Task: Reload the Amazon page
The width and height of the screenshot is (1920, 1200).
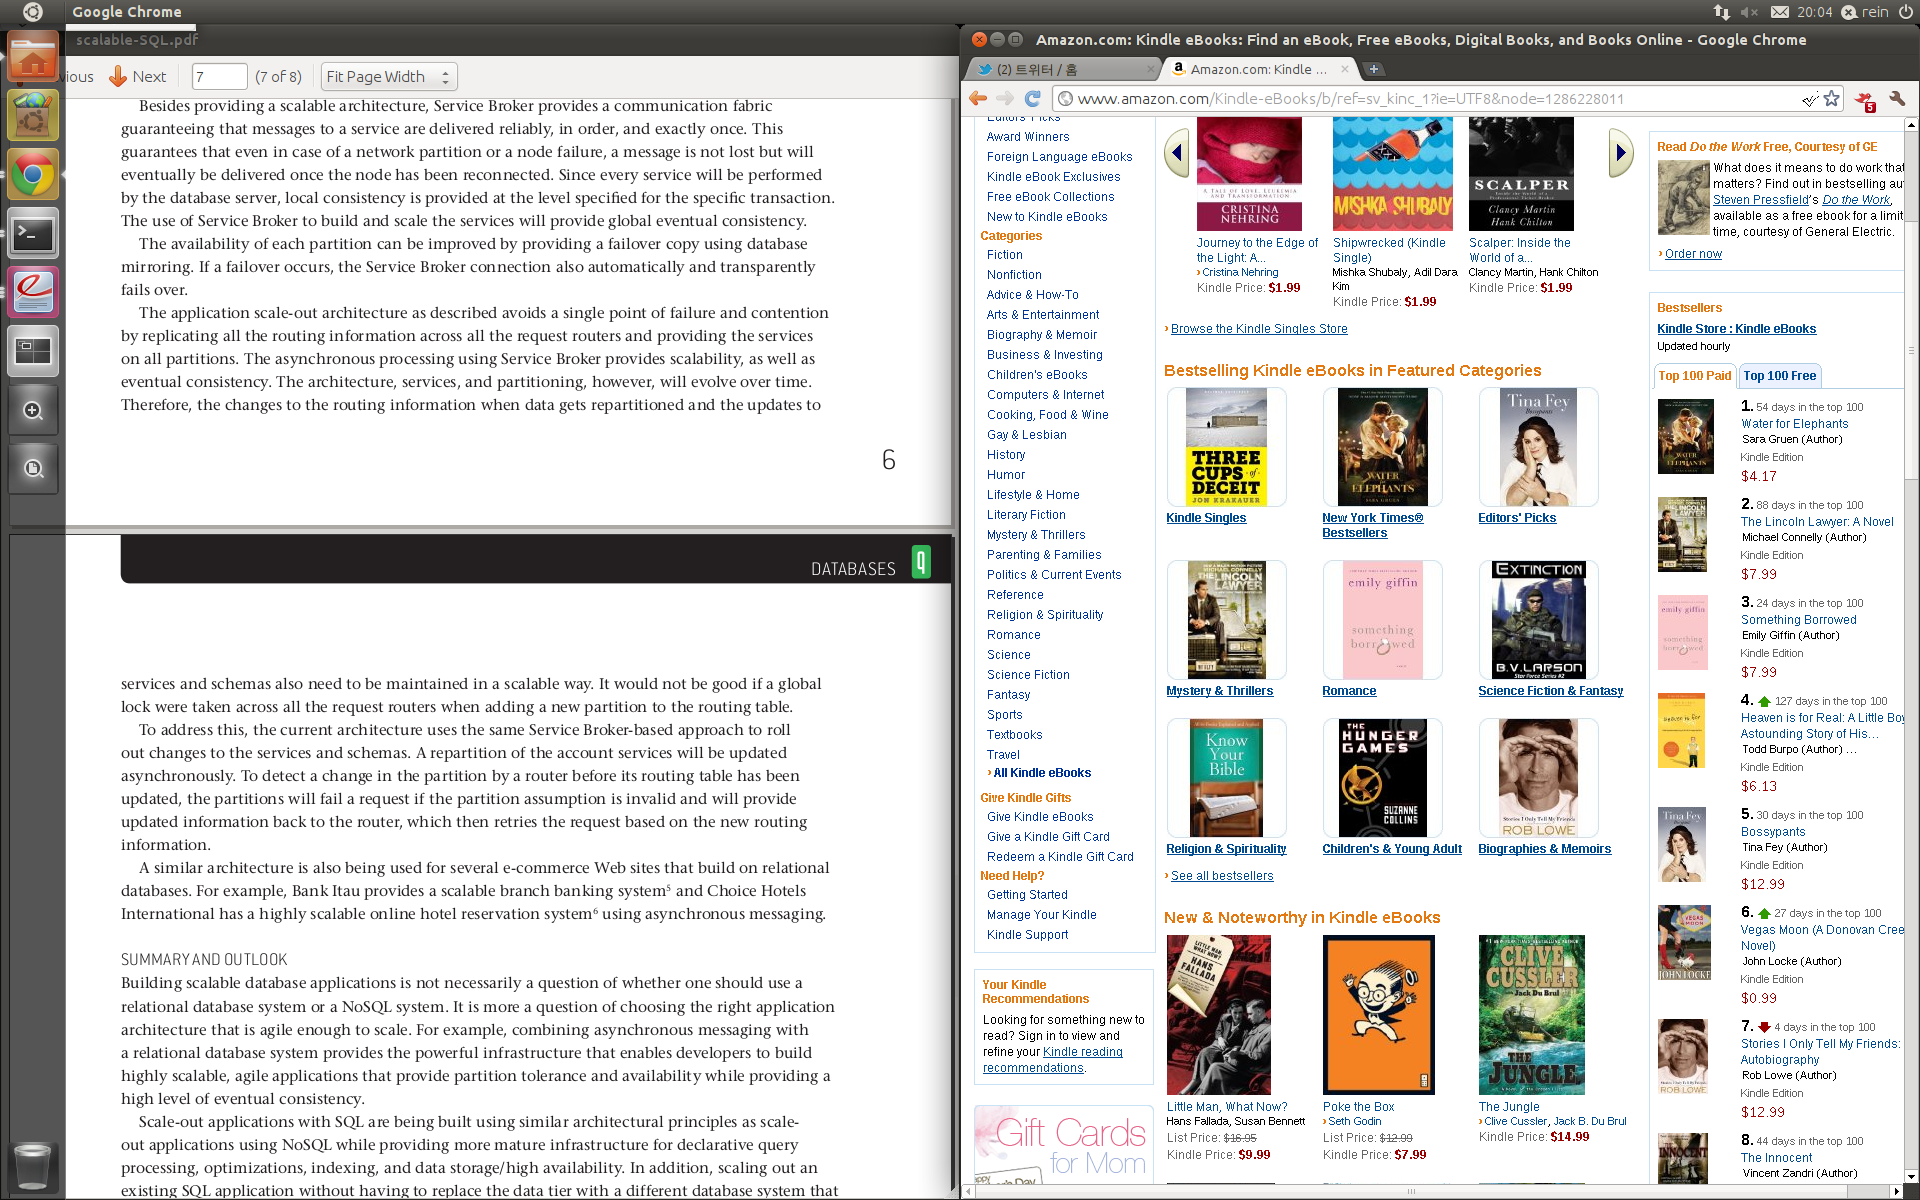Action: point(1033,98)
